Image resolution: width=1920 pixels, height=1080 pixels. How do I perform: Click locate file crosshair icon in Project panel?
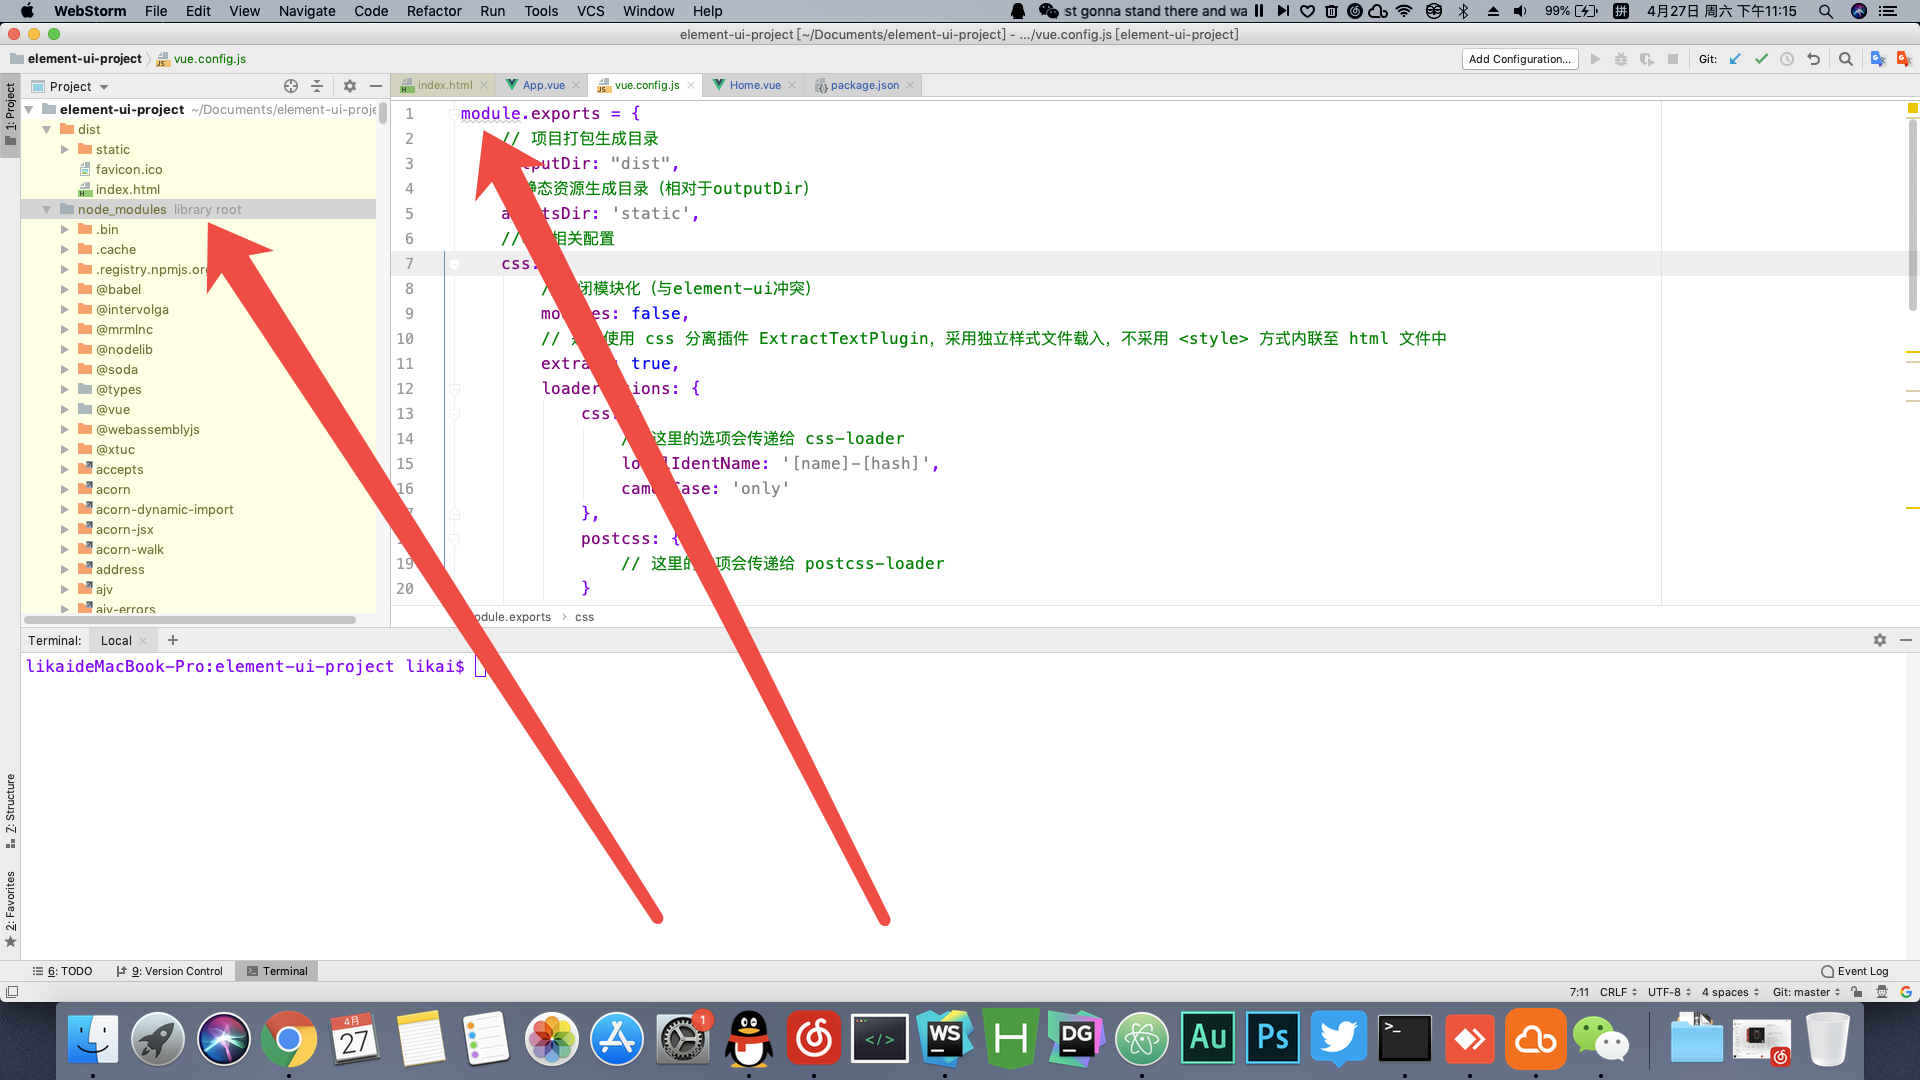291,86
